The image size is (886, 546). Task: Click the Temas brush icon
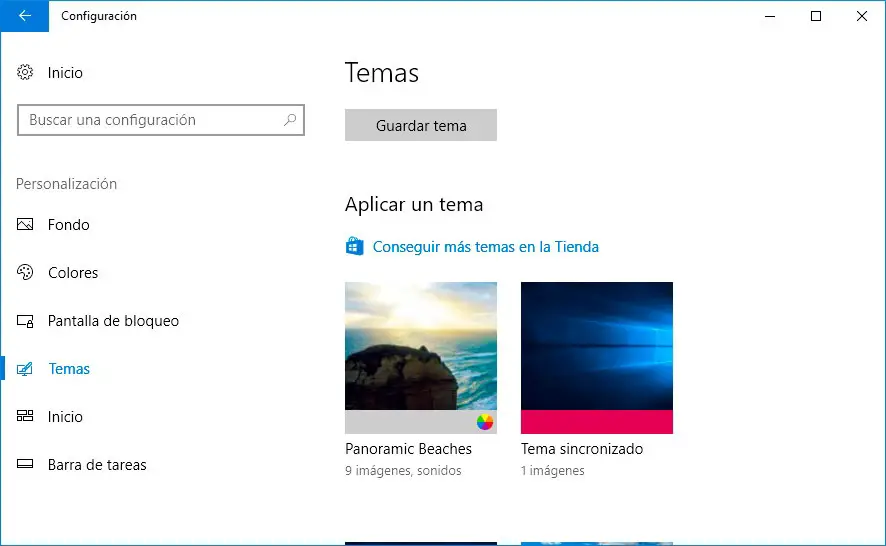[26, 369]
